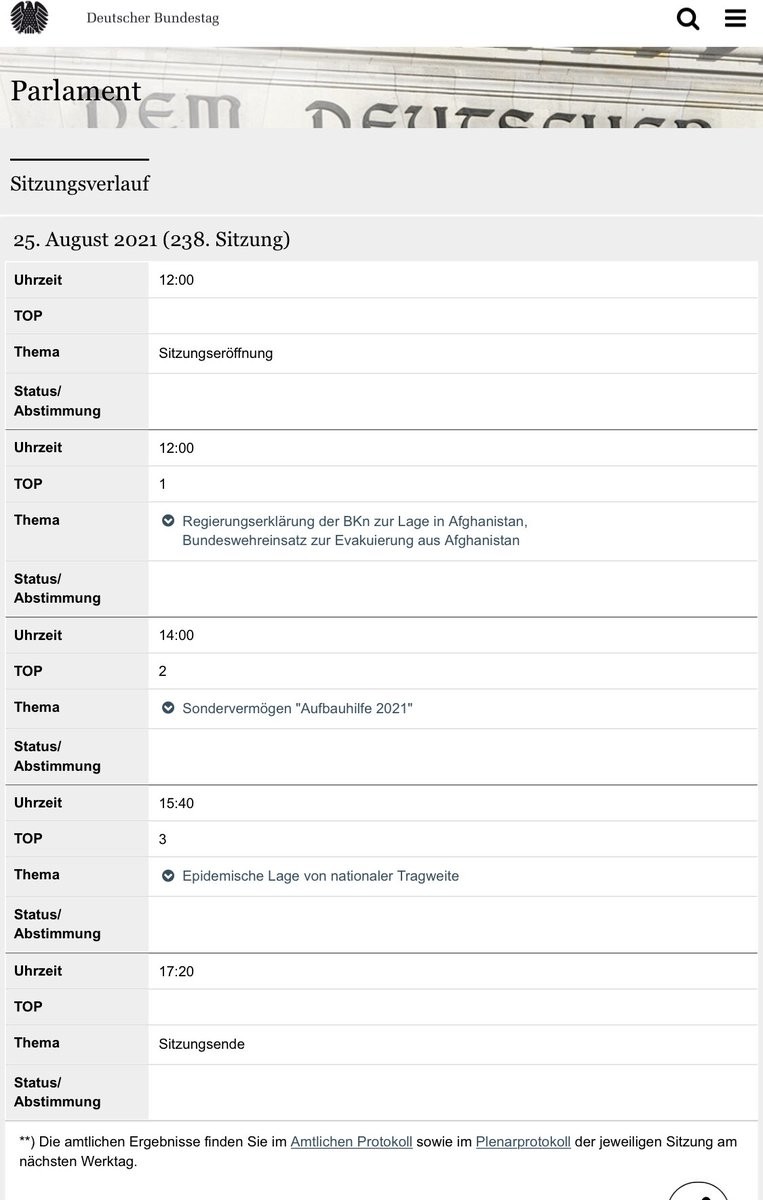Screen dimensions: 763x1200
Task: Click the 15:40 time cell
Action: (x=177, y=803)
